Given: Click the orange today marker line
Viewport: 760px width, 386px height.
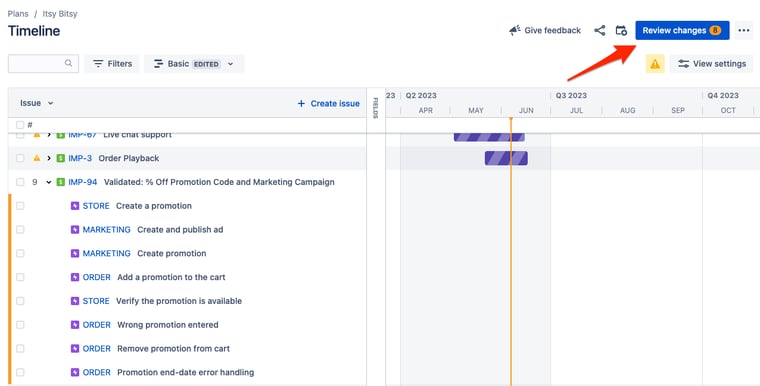Looking at the screenshot, I should pyautogui.click(x=511, y=252).
